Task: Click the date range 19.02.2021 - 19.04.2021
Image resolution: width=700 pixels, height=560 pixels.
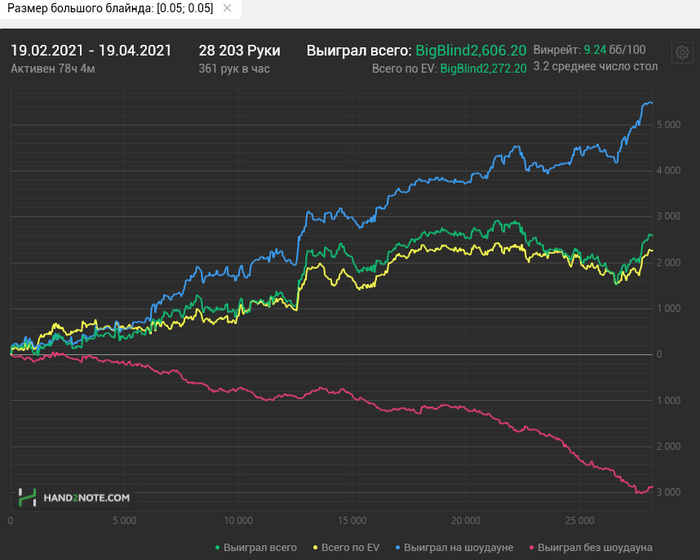Action: (x=91, y=50)
